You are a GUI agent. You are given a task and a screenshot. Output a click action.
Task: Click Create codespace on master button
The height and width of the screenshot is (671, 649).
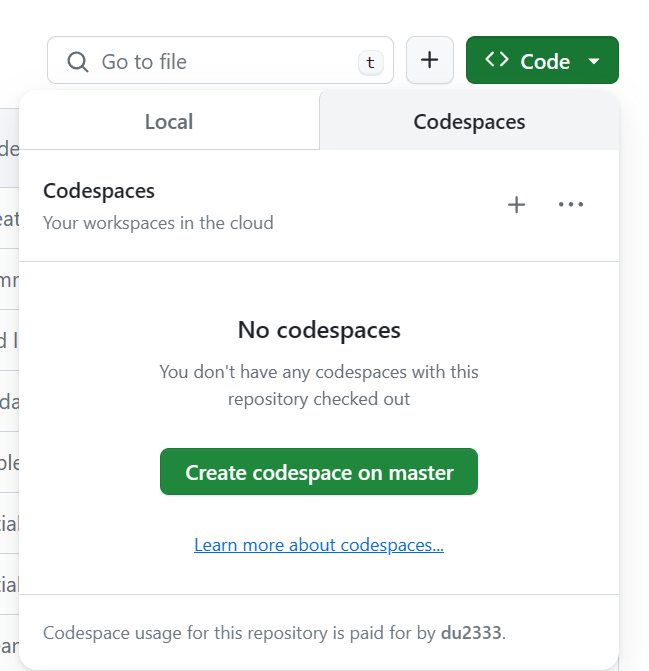(319, 472)
